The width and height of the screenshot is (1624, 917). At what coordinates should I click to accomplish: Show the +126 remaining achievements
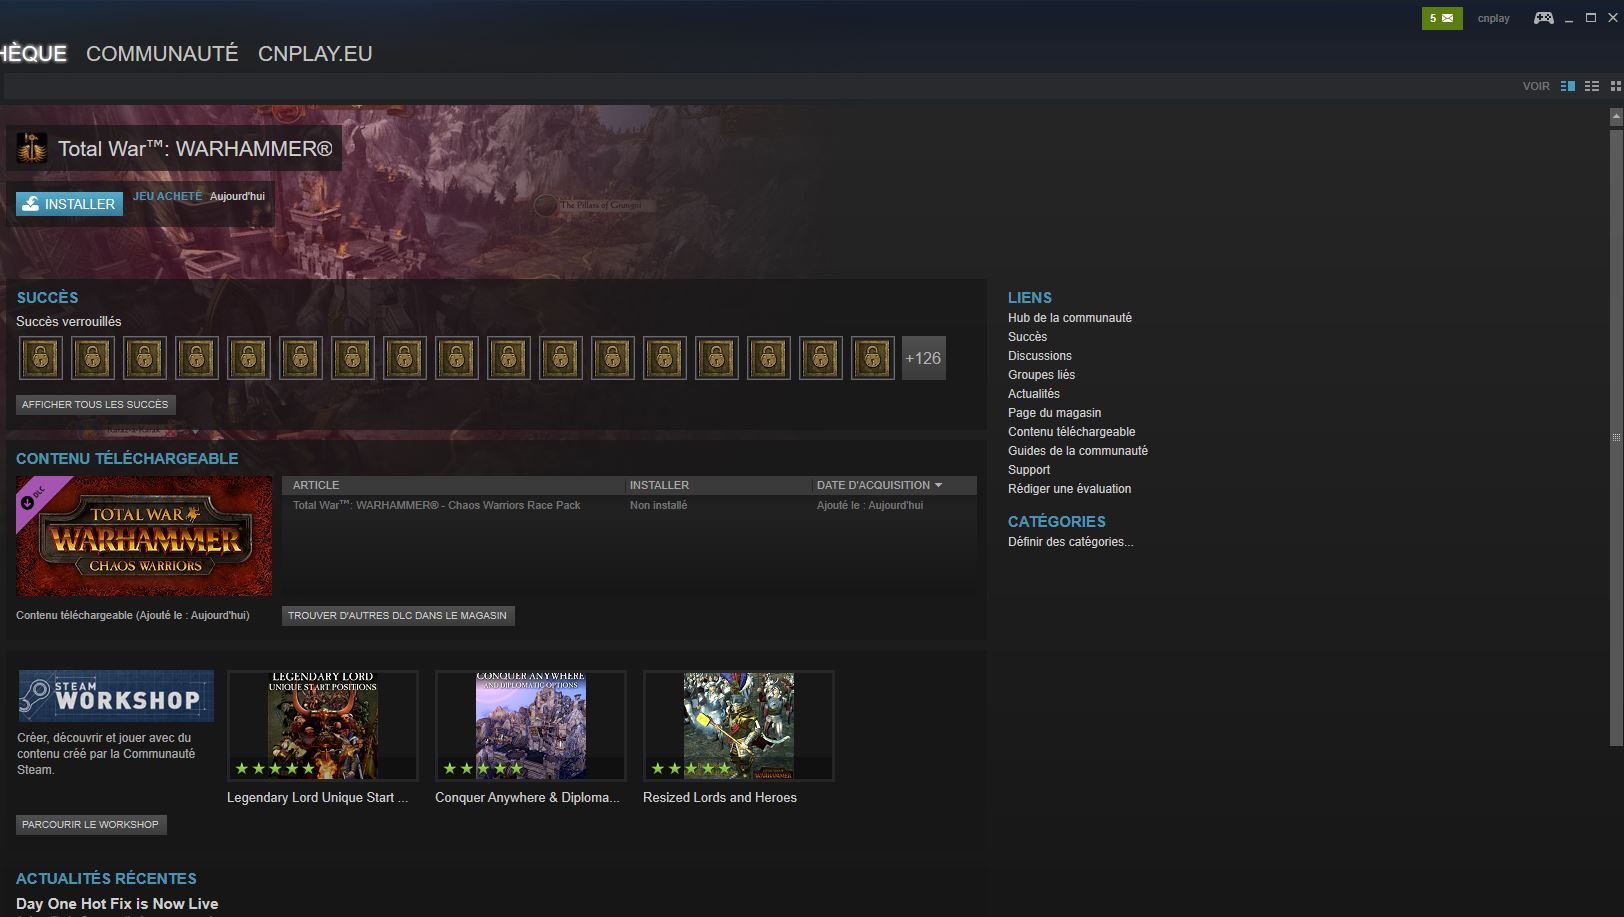923,358
